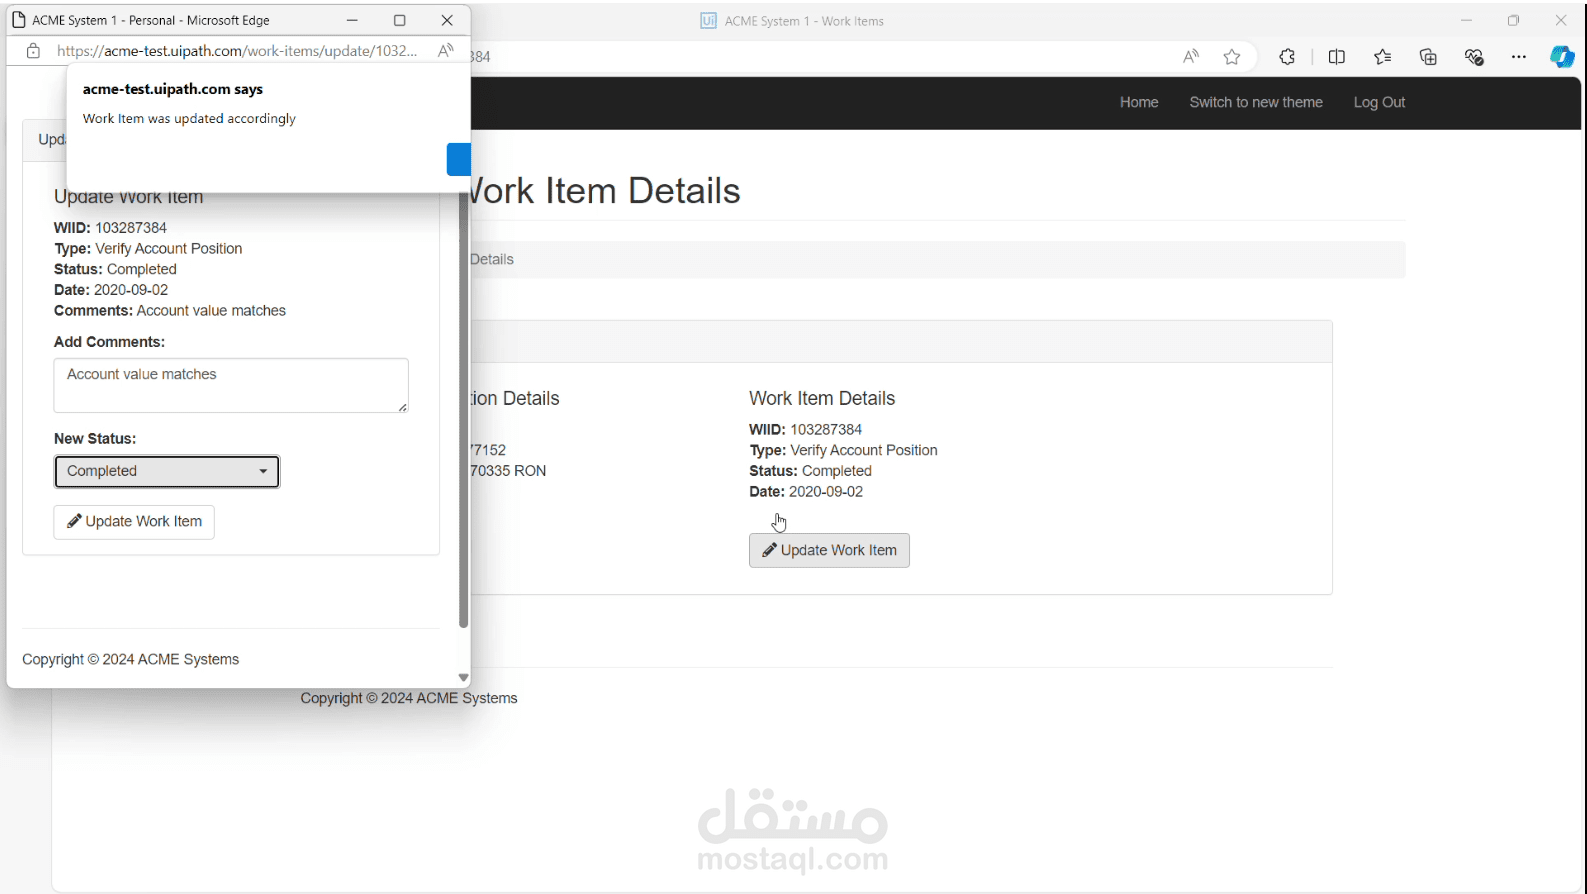Click 'Type: Verify Account Position' in popup window
The width and height of the screenshot is (1587, 894).
coord(148,249)
